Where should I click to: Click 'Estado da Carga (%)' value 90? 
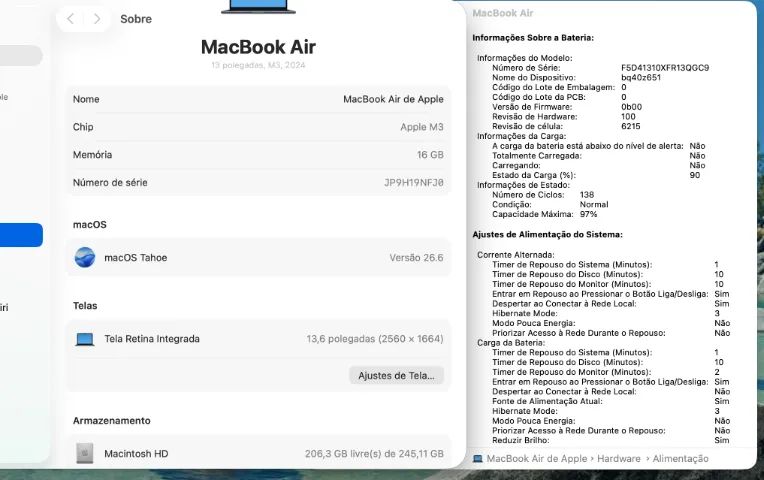pos(695,175)
